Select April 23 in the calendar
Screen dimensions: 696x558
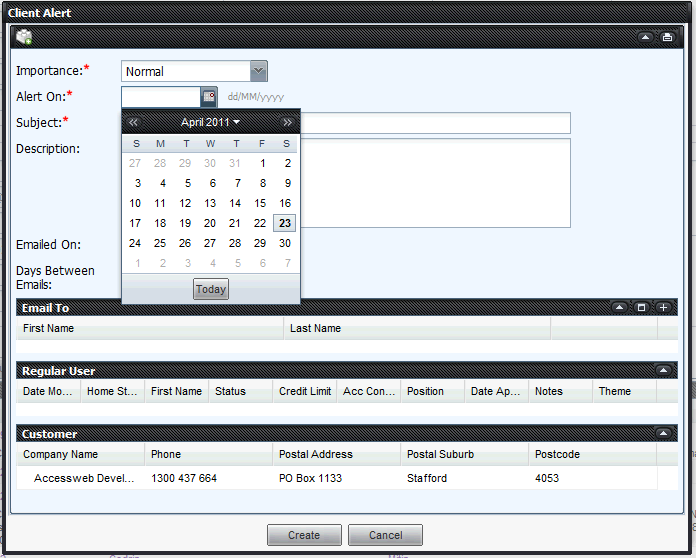(x=285, y=223)
